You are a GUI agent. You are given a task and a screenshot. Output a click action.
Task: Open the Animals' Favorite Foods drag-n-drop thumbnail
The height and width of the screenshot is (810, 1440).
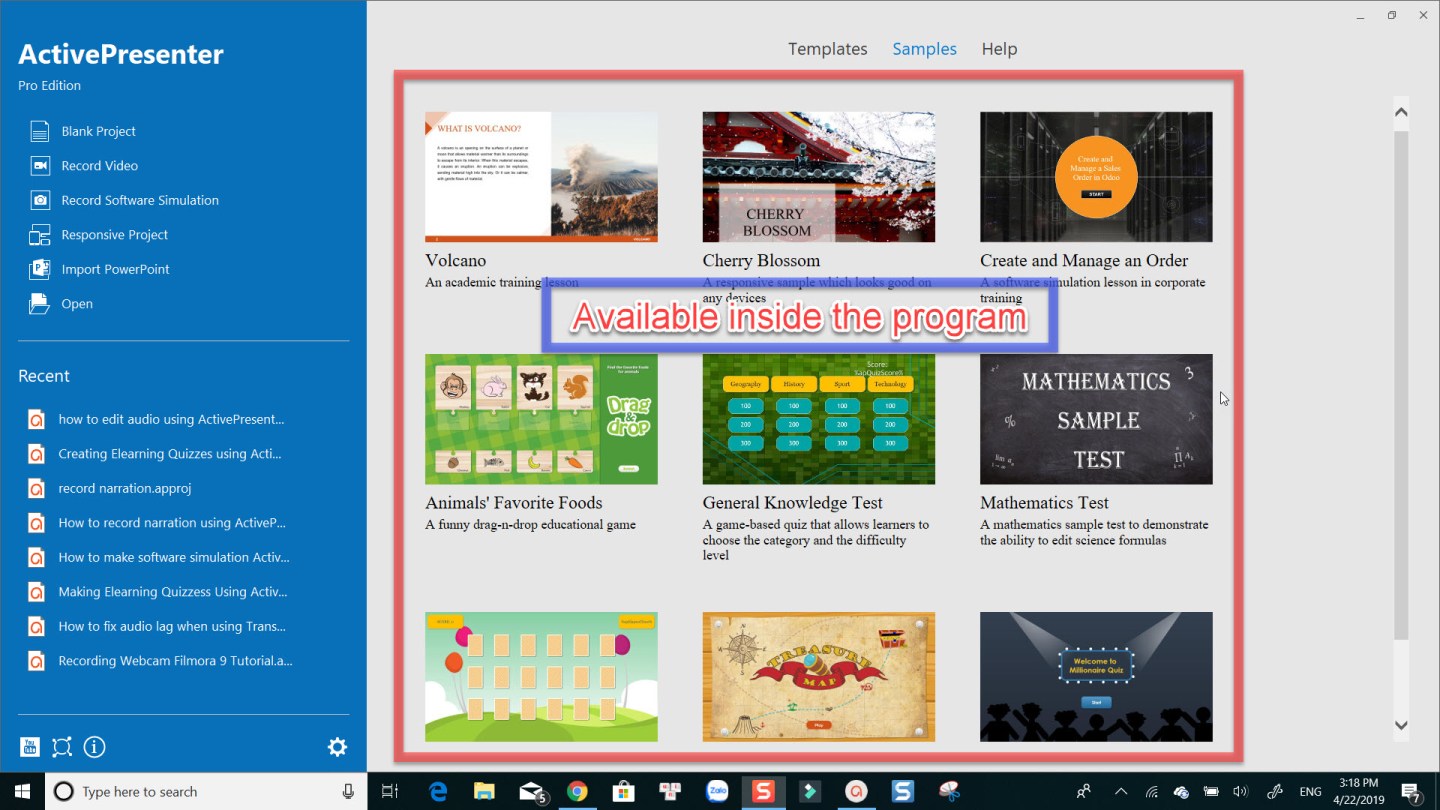[541, 419]
